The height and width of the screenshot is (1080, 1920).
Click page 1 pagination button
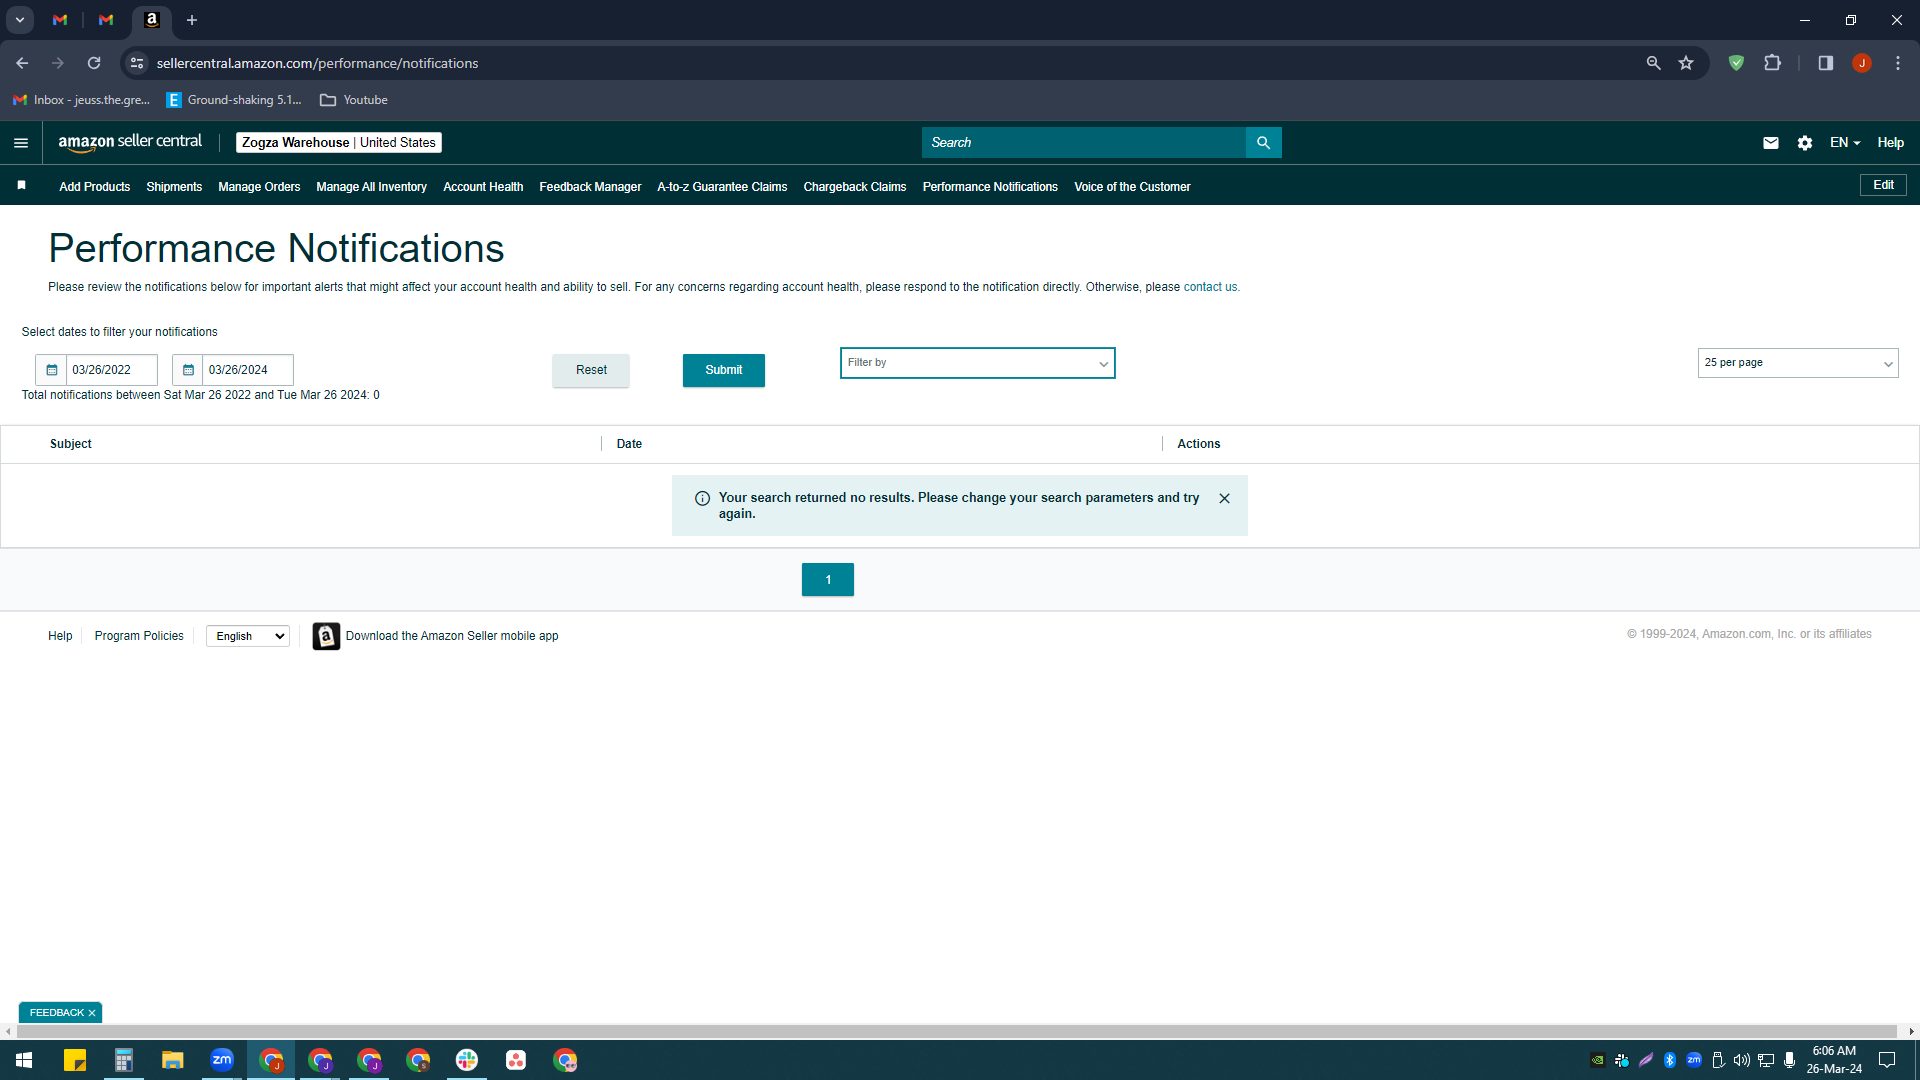coord(828,580)
